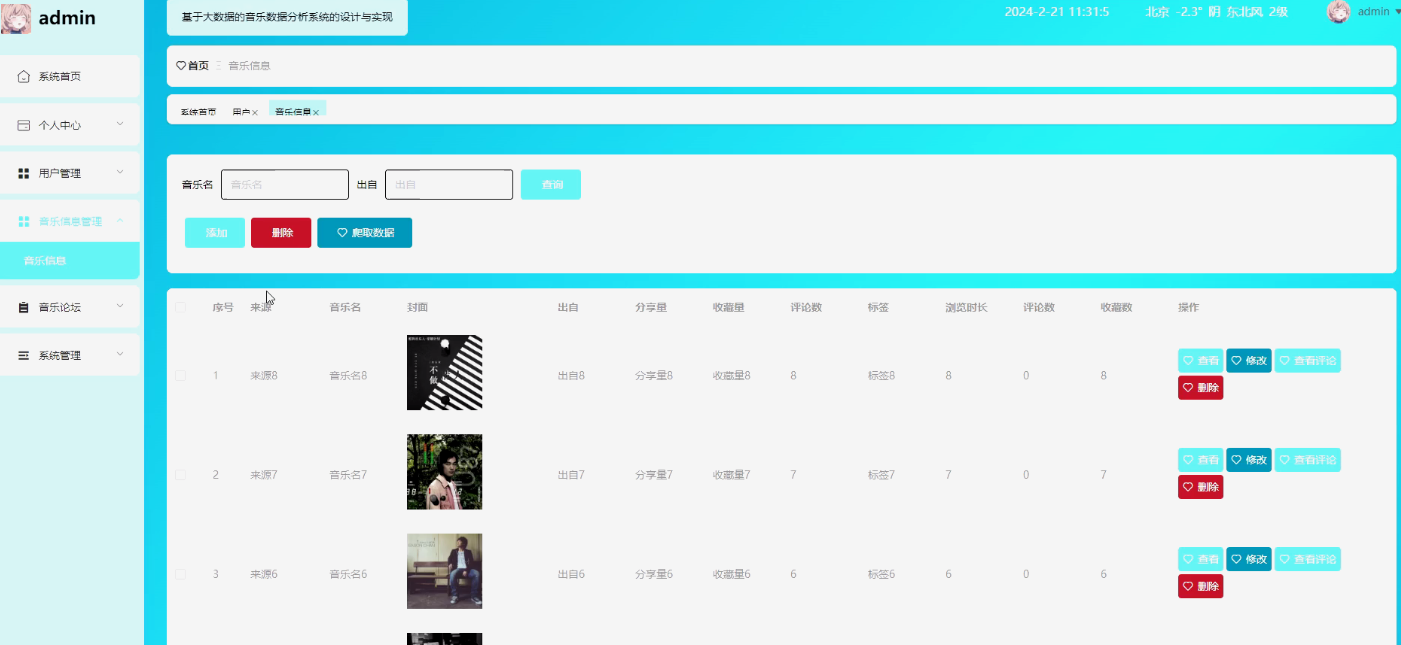The height and width of the screenshot is (645, 1401).
Task: Click the user avatar at top right
Action: pyautogui.click(x=1338, y=12)
